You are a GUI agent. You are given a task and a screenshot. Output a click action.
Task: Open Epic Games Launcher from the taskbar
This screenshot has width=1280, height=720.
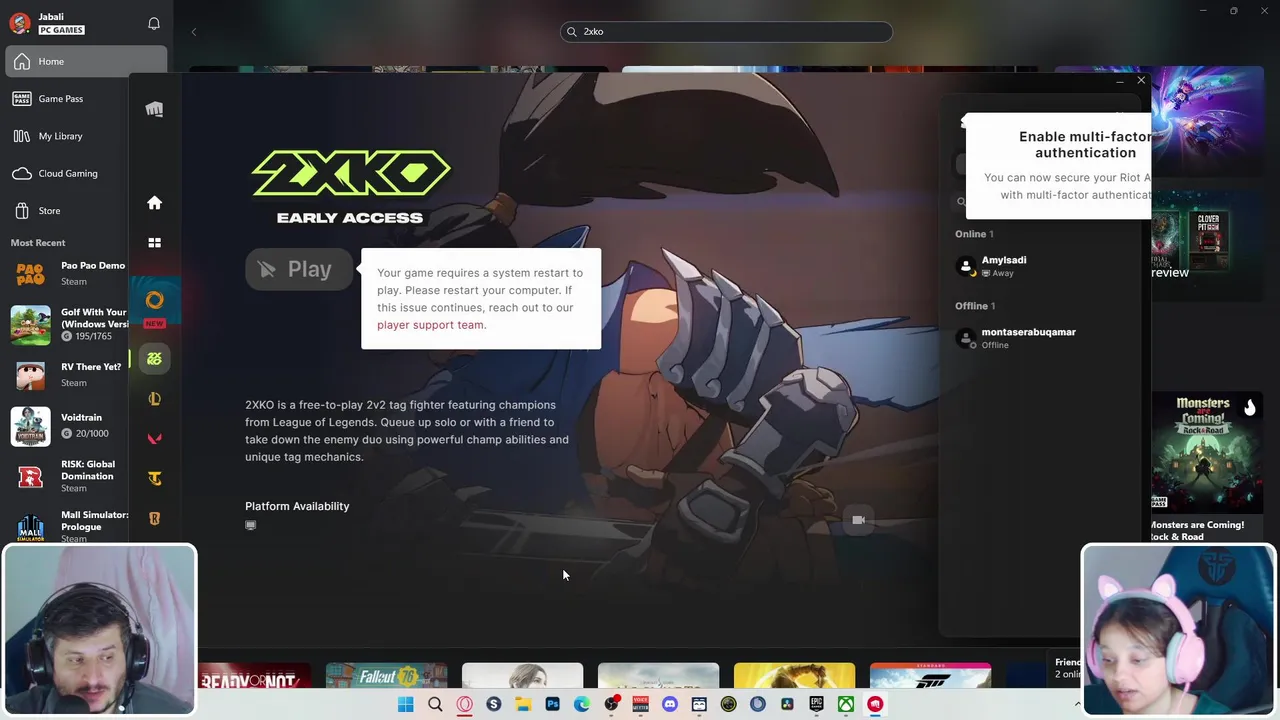click(816, 704)
